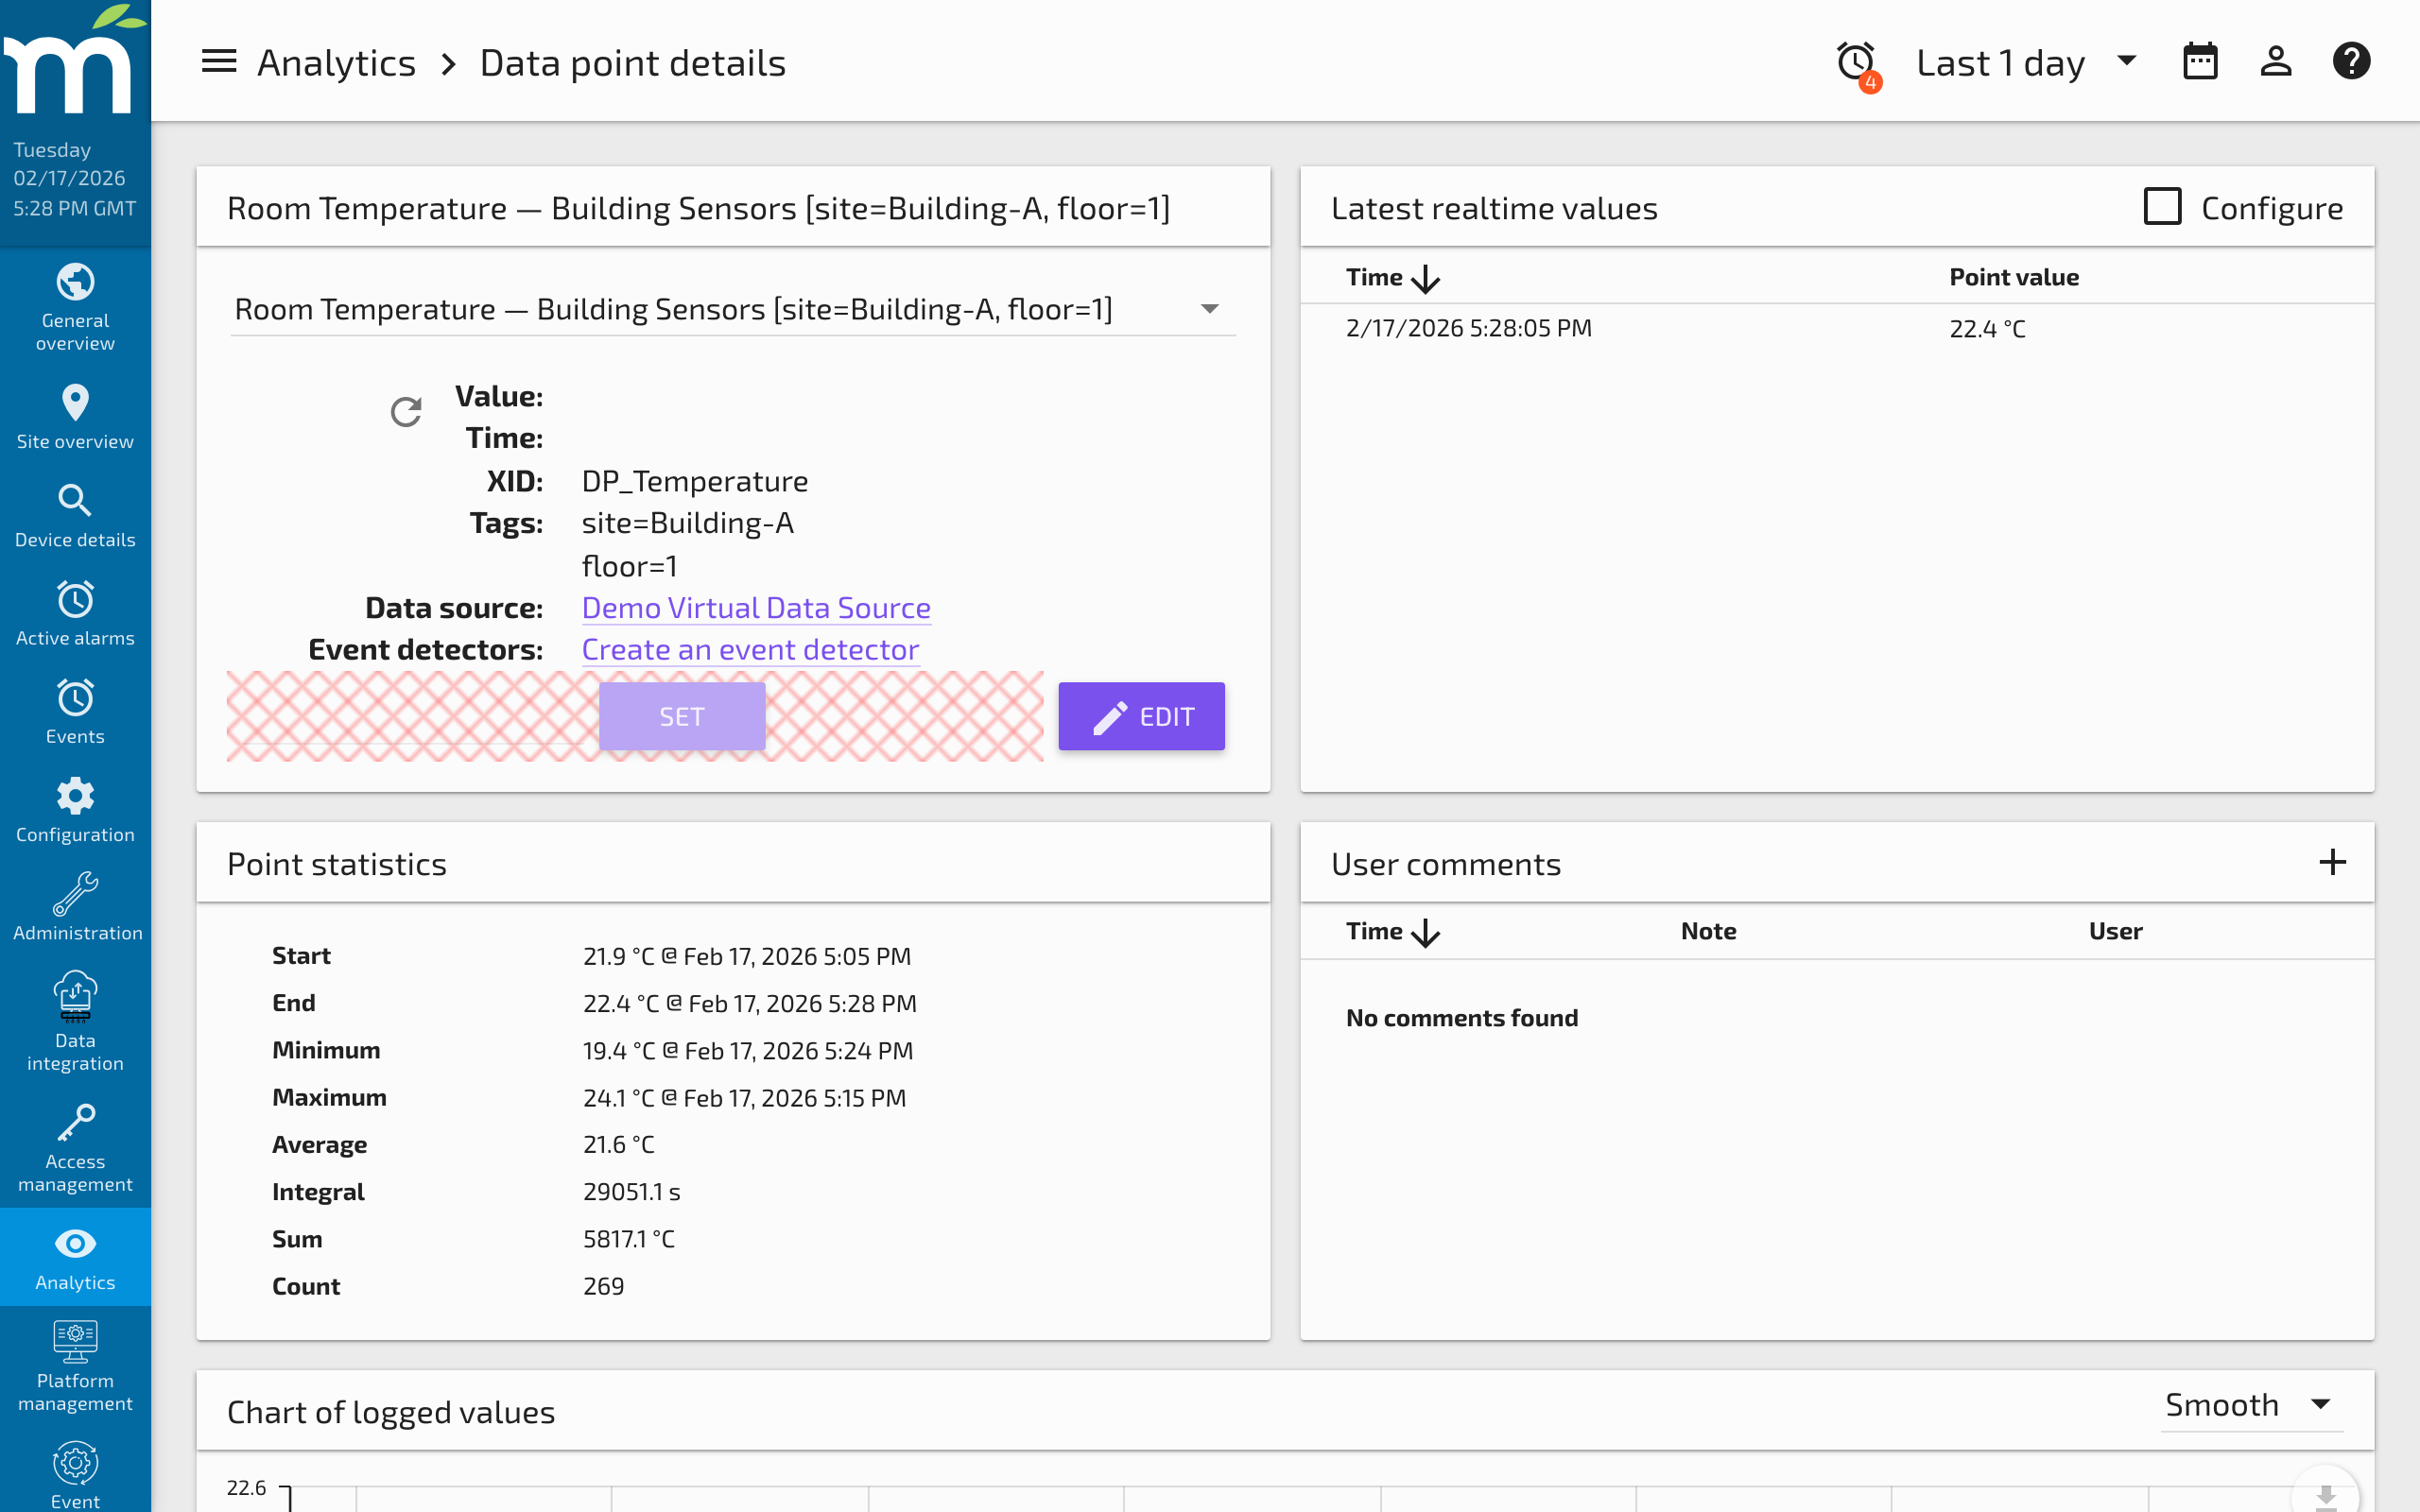Screen dimensions: 2420x1512
Task: Navigate to Device details
Action: point(75,512)
